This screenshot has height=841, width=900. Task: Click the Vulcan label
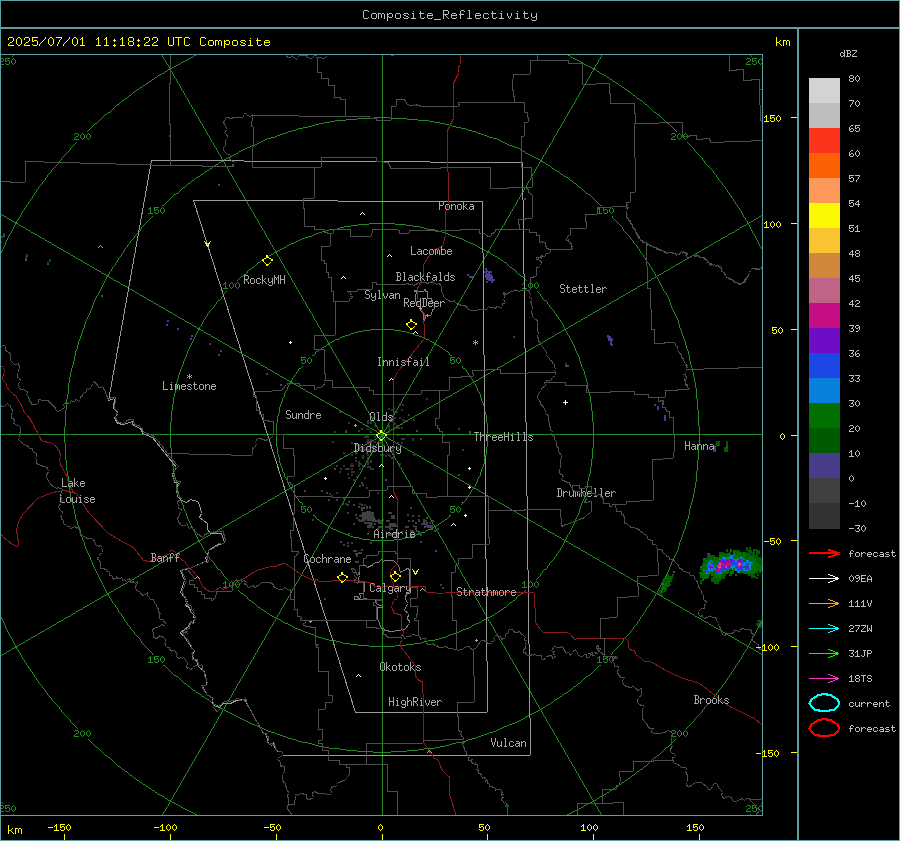pos(508,743)
